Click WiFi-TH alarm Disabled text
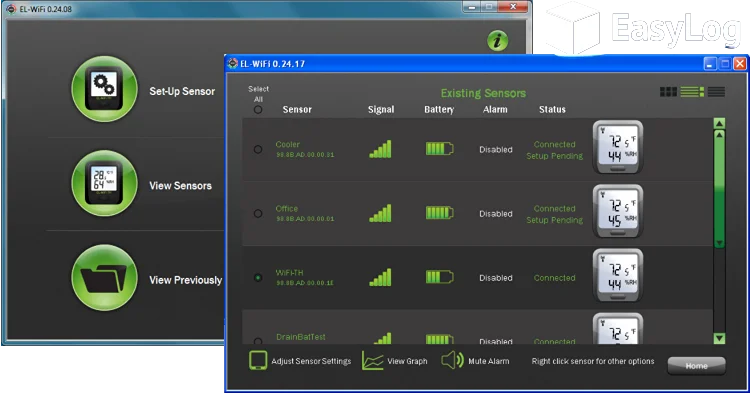The width and height of the screenshot is (750, 400). [x=496, y=278]
